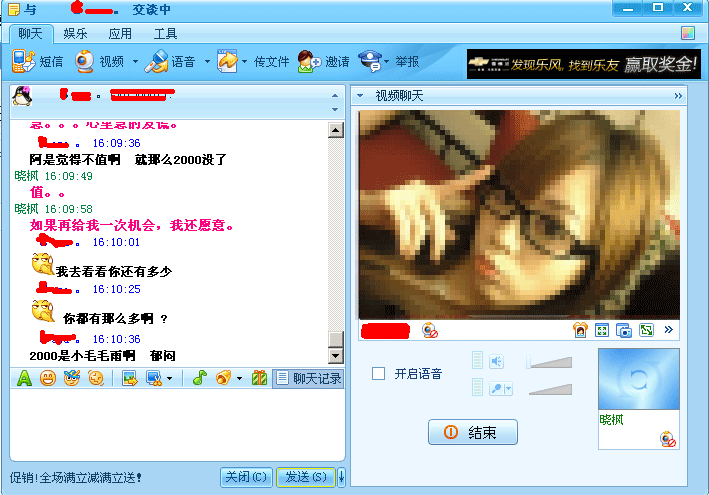Viewport: 709px width, 495px height.
Task: Open the 工具 tab
Action: (x=166, y=34)
